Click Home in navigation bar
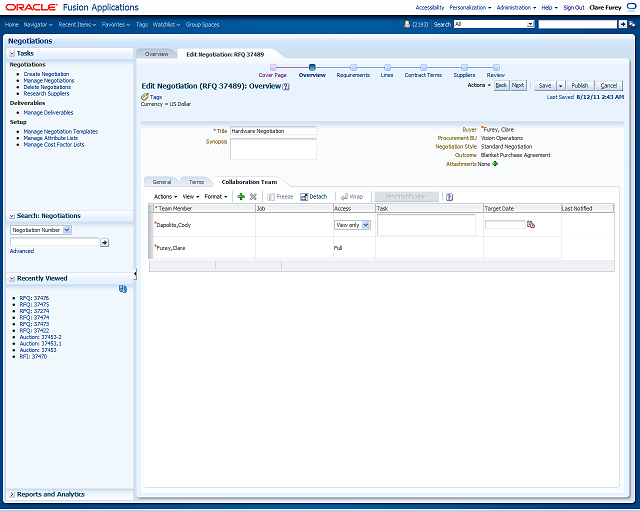 pyautogui.click(x=11, y=25)
